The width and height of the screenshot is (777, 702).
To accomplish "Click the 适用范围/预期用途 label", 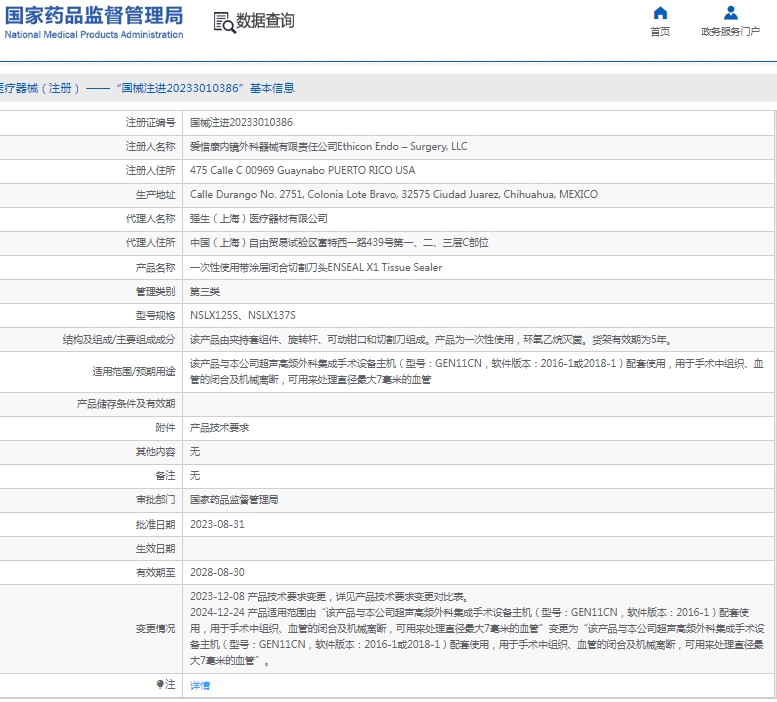I will 134,372.
